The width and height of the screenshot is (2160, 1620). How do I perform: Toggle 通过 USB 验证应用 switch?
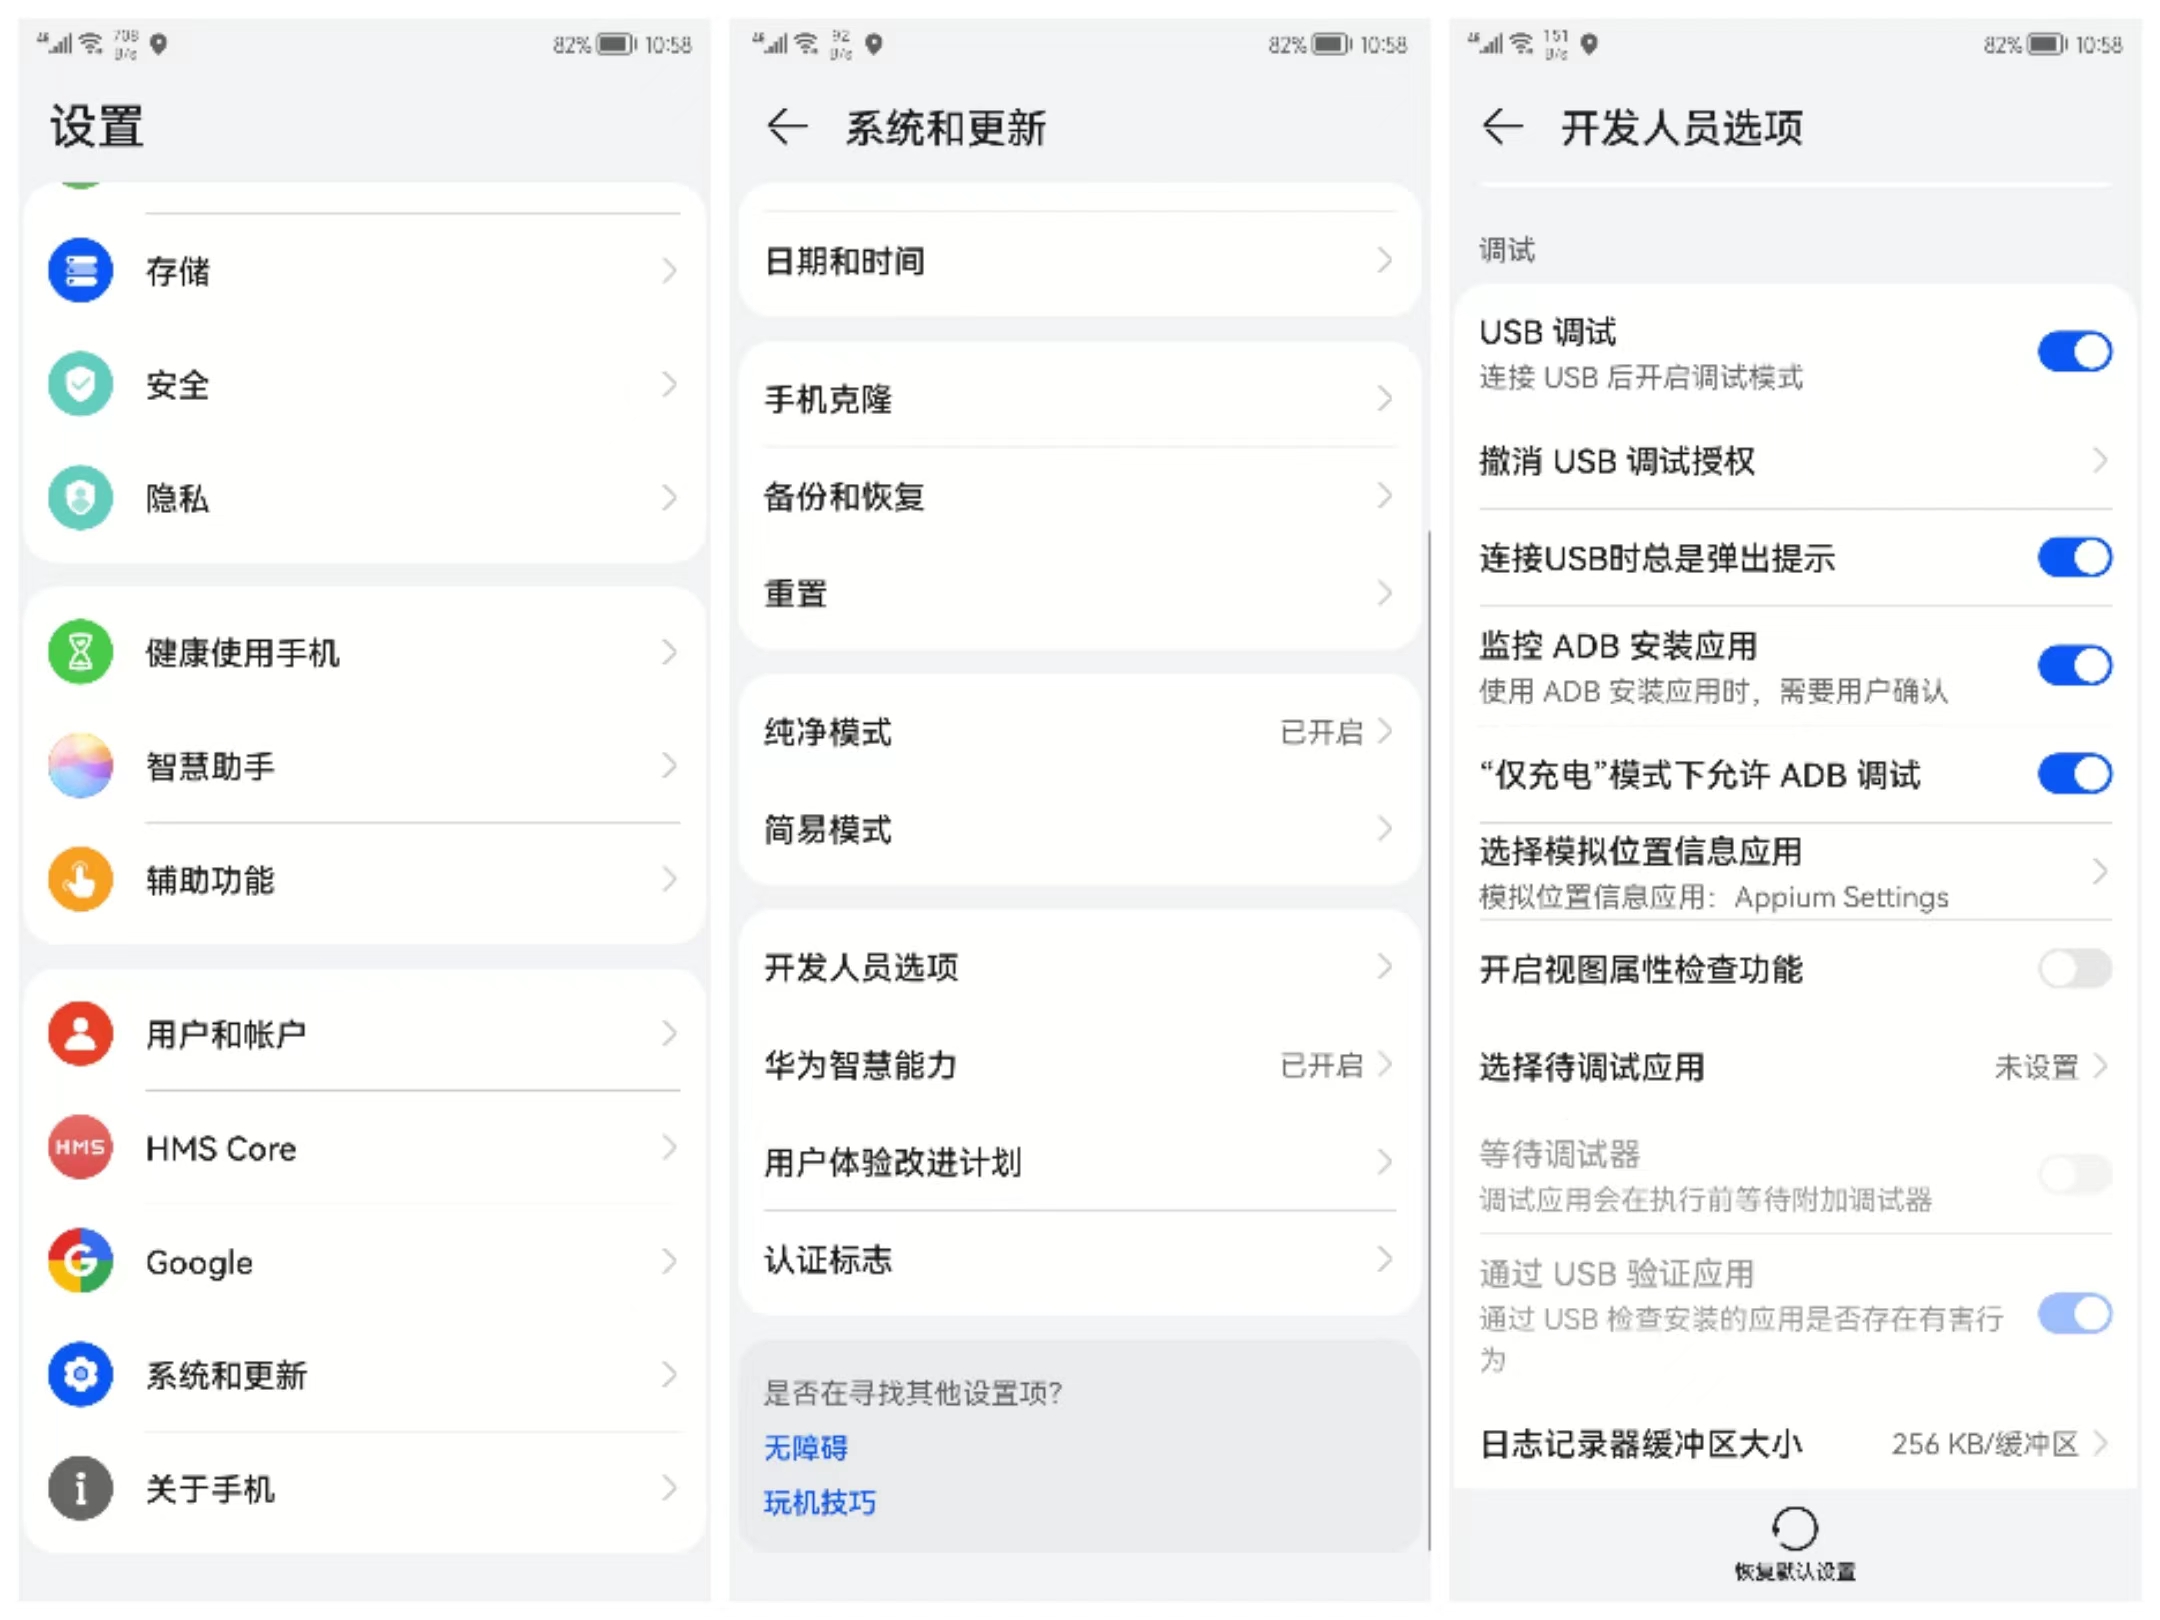pyautogui.click(x=2075, y=1314)
